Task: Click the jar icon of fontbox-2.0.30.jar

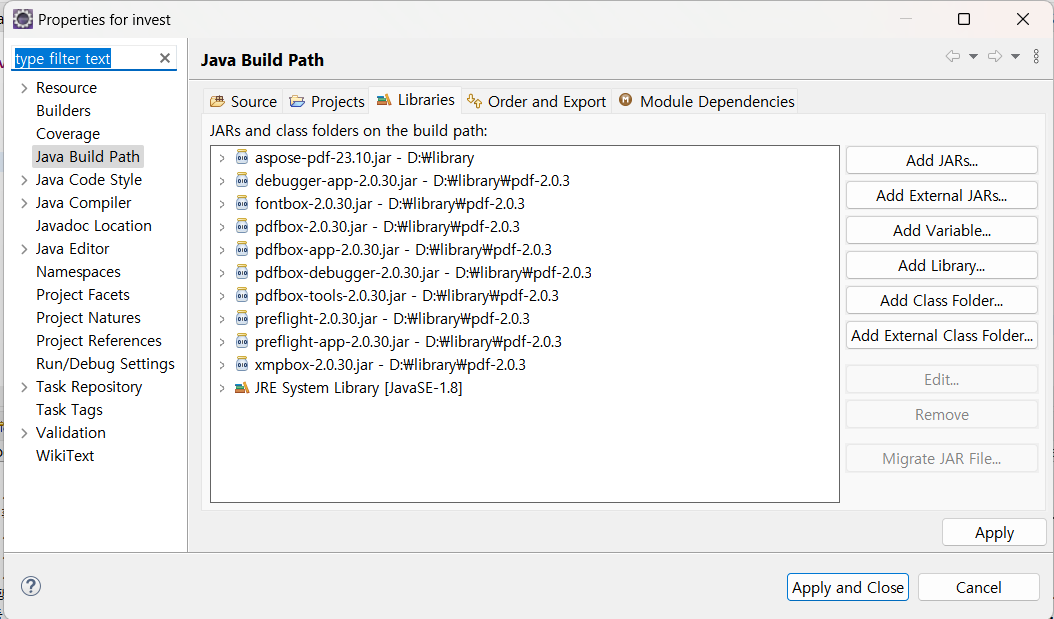Action: tap(242, 204)
